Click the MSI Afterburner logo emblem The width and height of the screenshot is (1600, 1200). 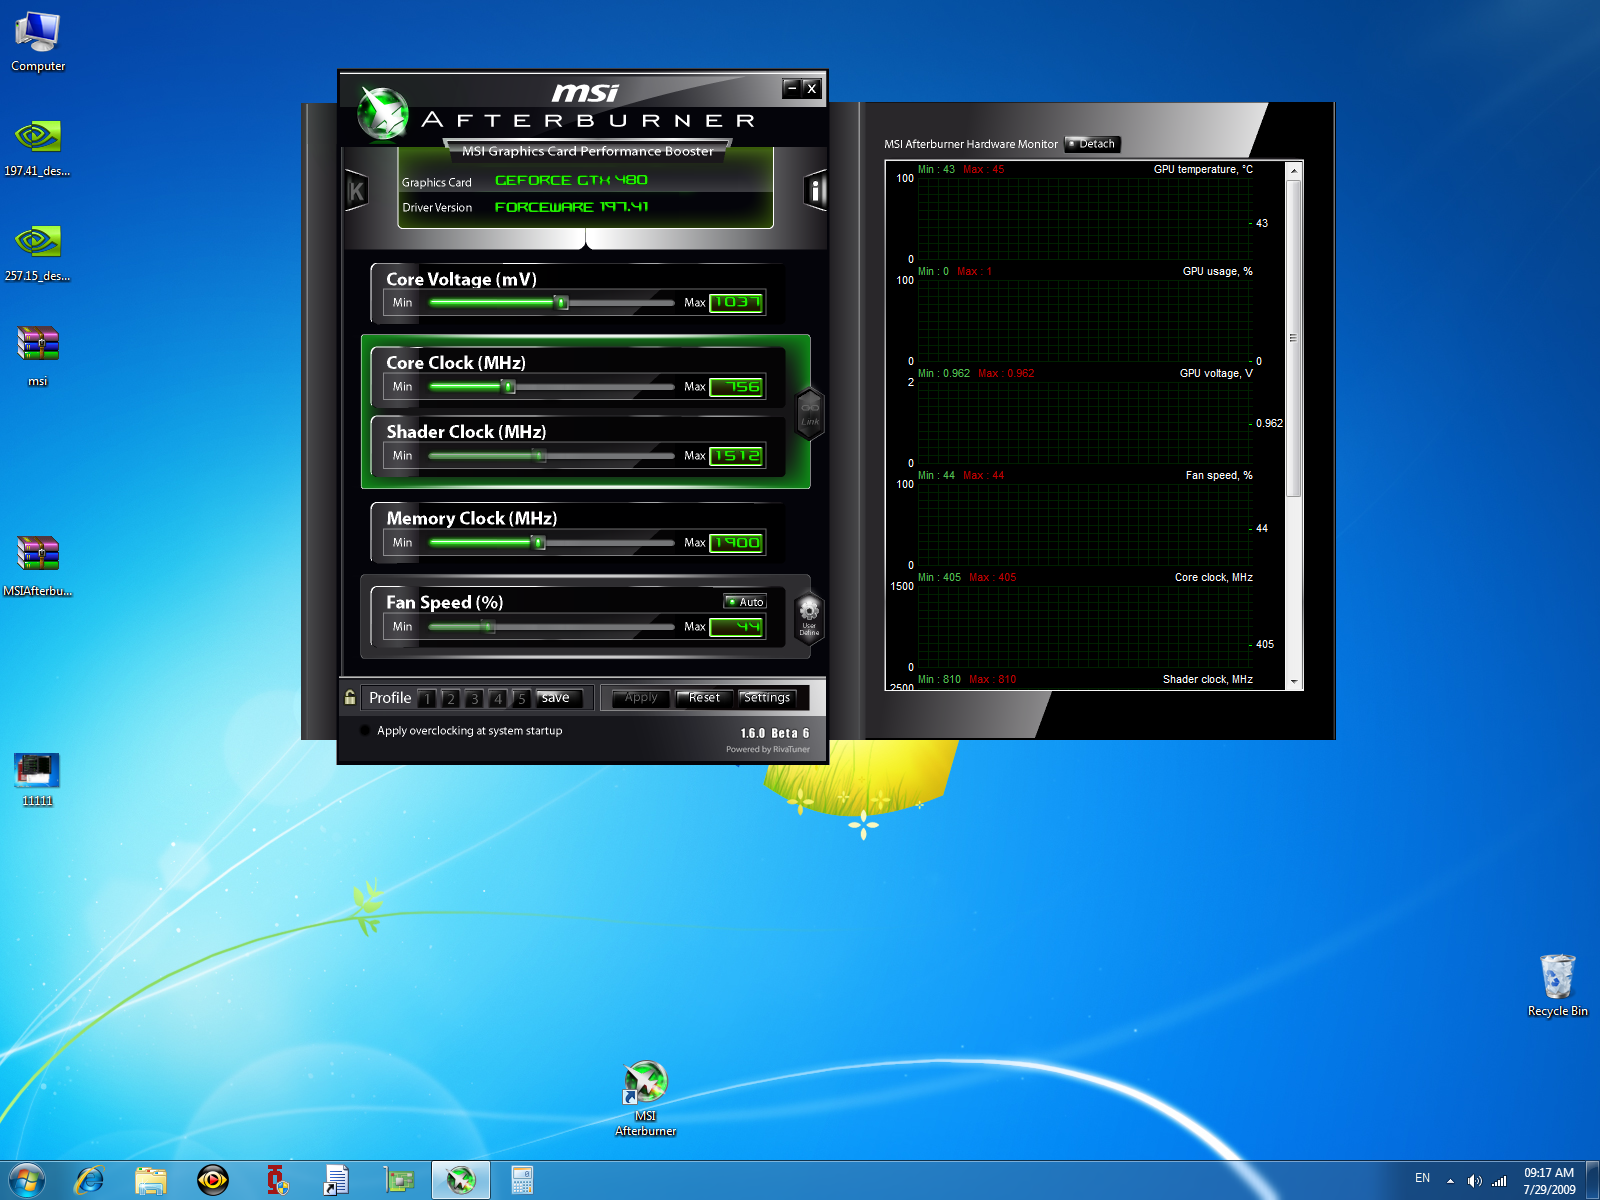click(384, 113)
